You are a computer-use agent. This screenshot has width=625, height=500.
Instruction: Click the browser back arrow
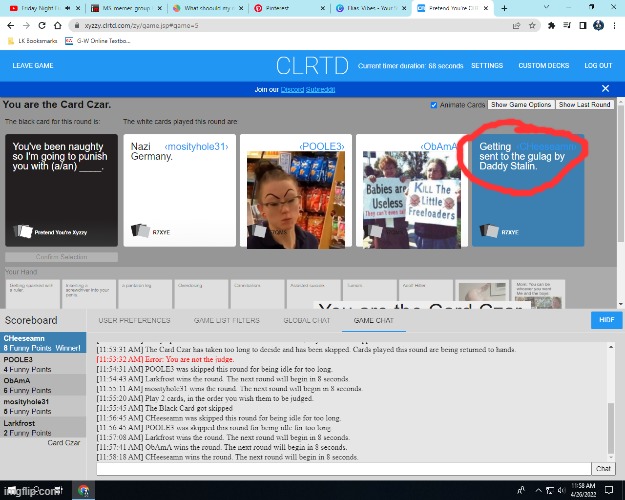point(9,25)
